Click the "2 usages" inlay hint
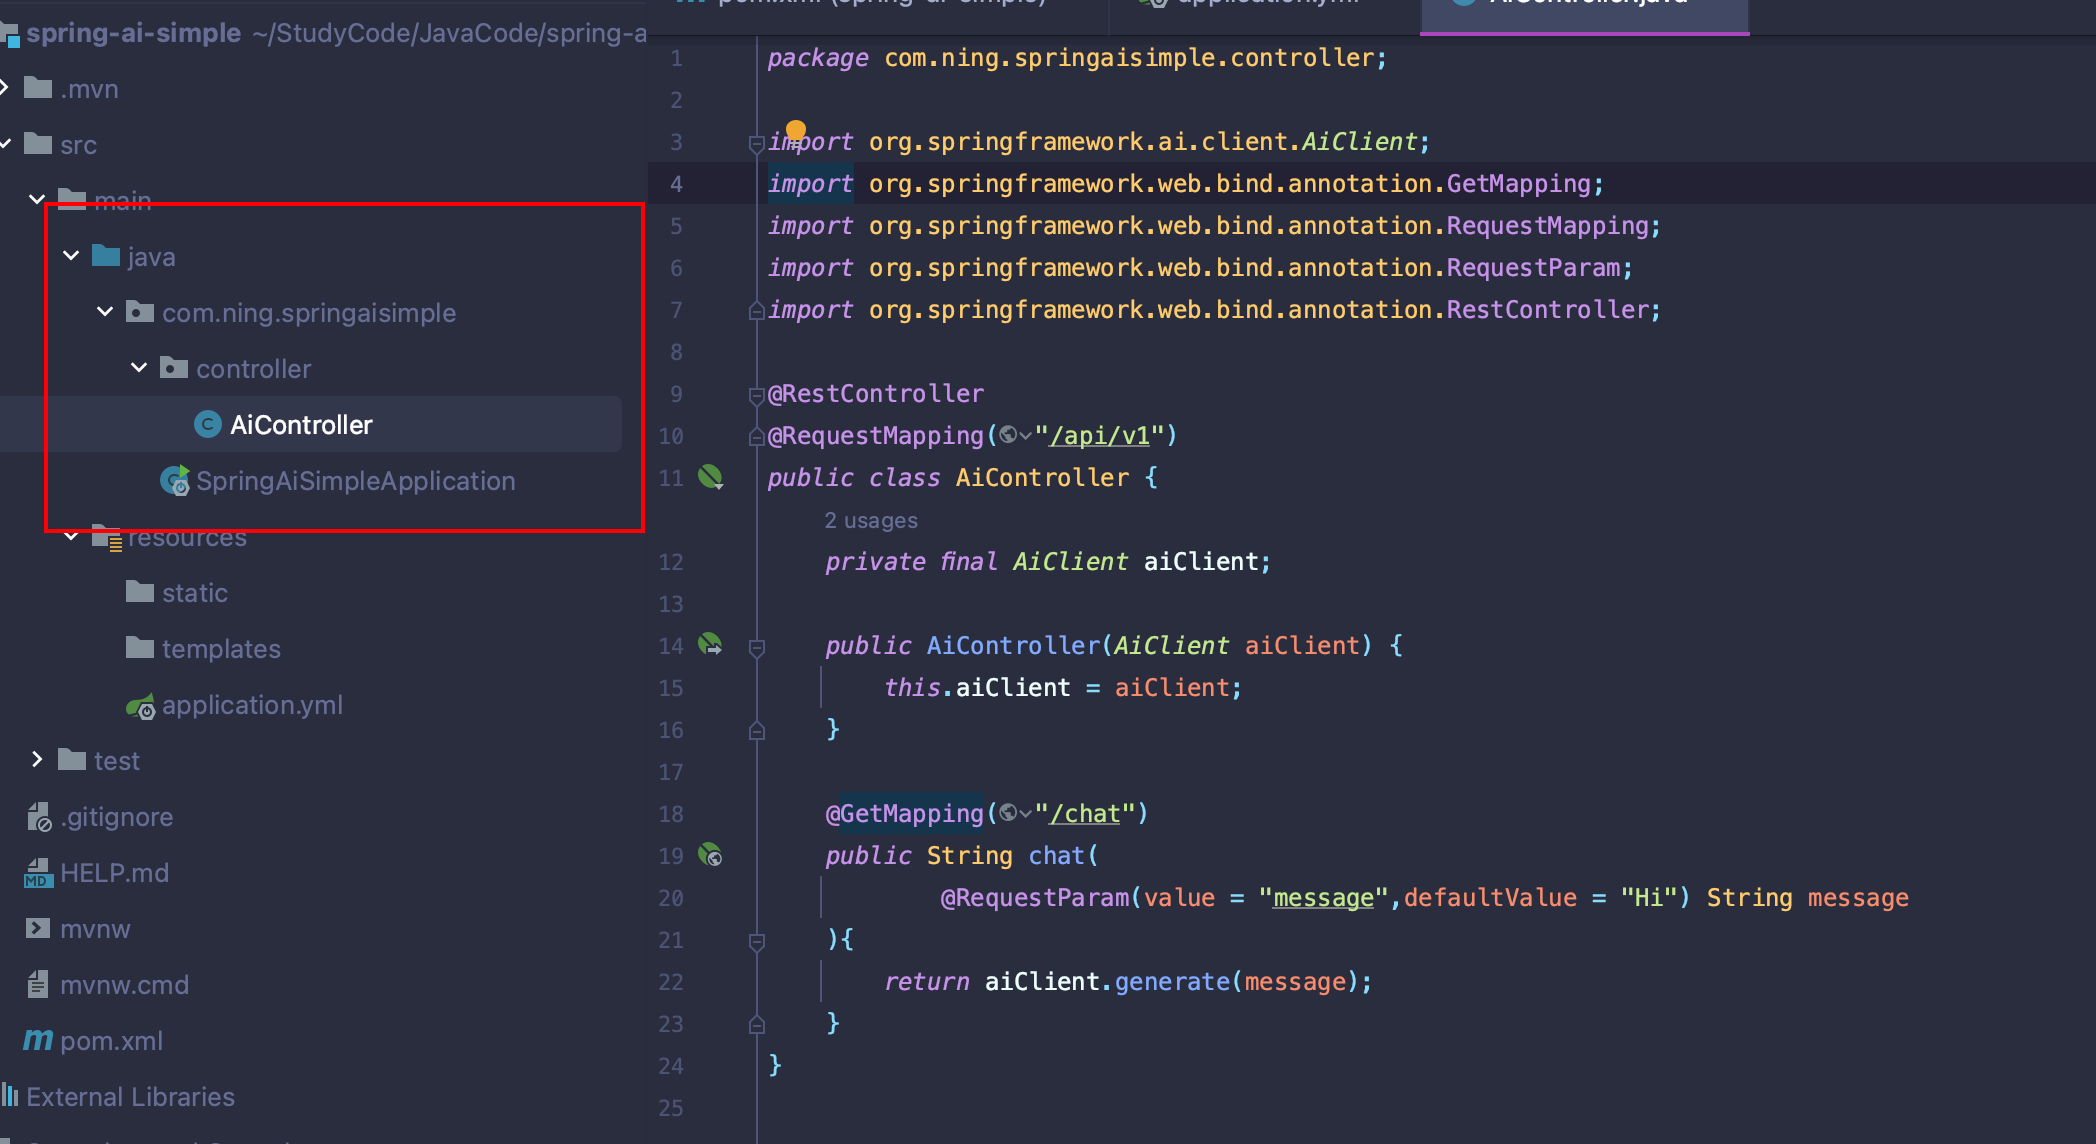 [x=870, y=520]
